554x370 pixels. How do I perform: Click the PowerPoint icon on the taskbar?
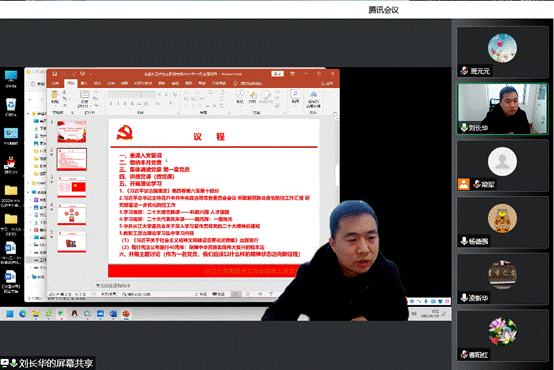pyautogui.click(x=126, y=313)
